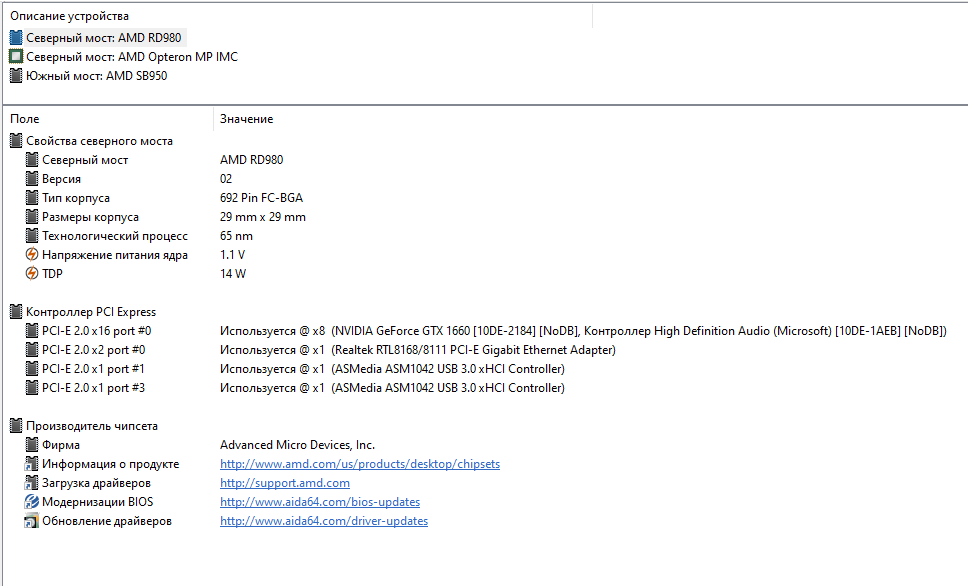The width and height of the screenshot is (968, 586).
Task: Select Северный мост: AMD Opteron MP IMC
Action: 131,57
